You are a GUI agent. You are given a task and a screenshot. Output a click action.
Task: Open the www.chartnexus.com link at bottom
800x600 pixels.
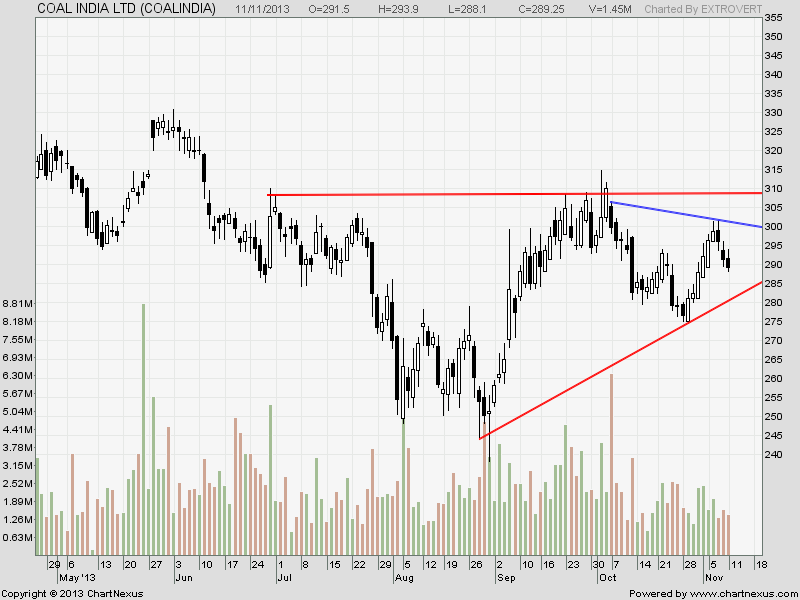pos(740,593)
